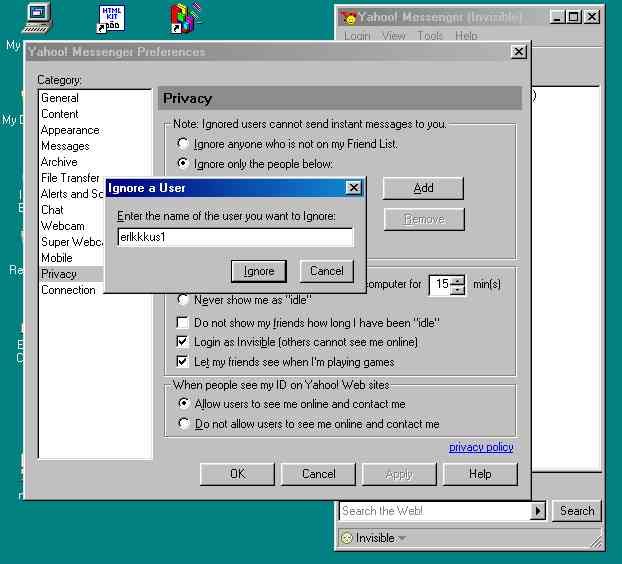Select Do not allow users to see me online
Screen dimensions: 622x564
[184, 423]
